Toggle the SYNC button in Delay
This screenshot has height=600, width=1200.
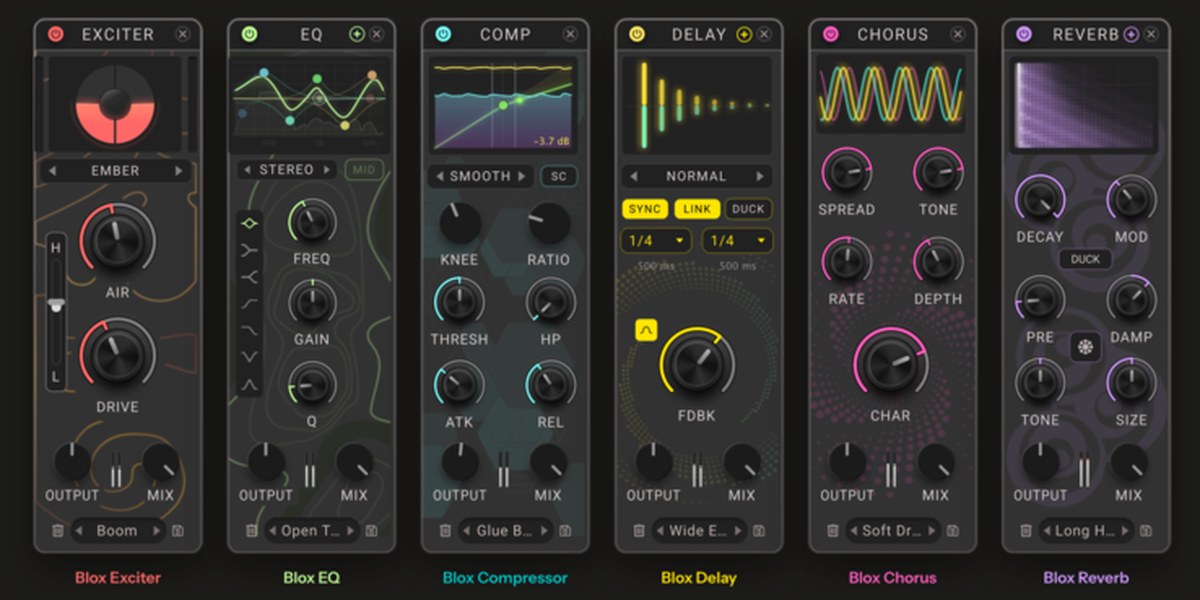(645, 209)
